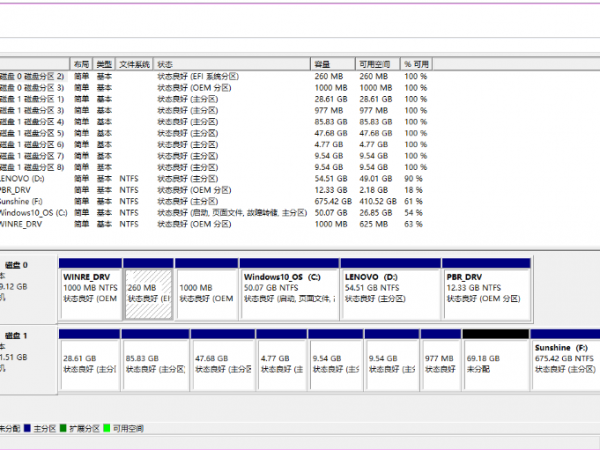Click the blue 主分区 legend swatch
This screenshot has width=600, height=450.
27,429
